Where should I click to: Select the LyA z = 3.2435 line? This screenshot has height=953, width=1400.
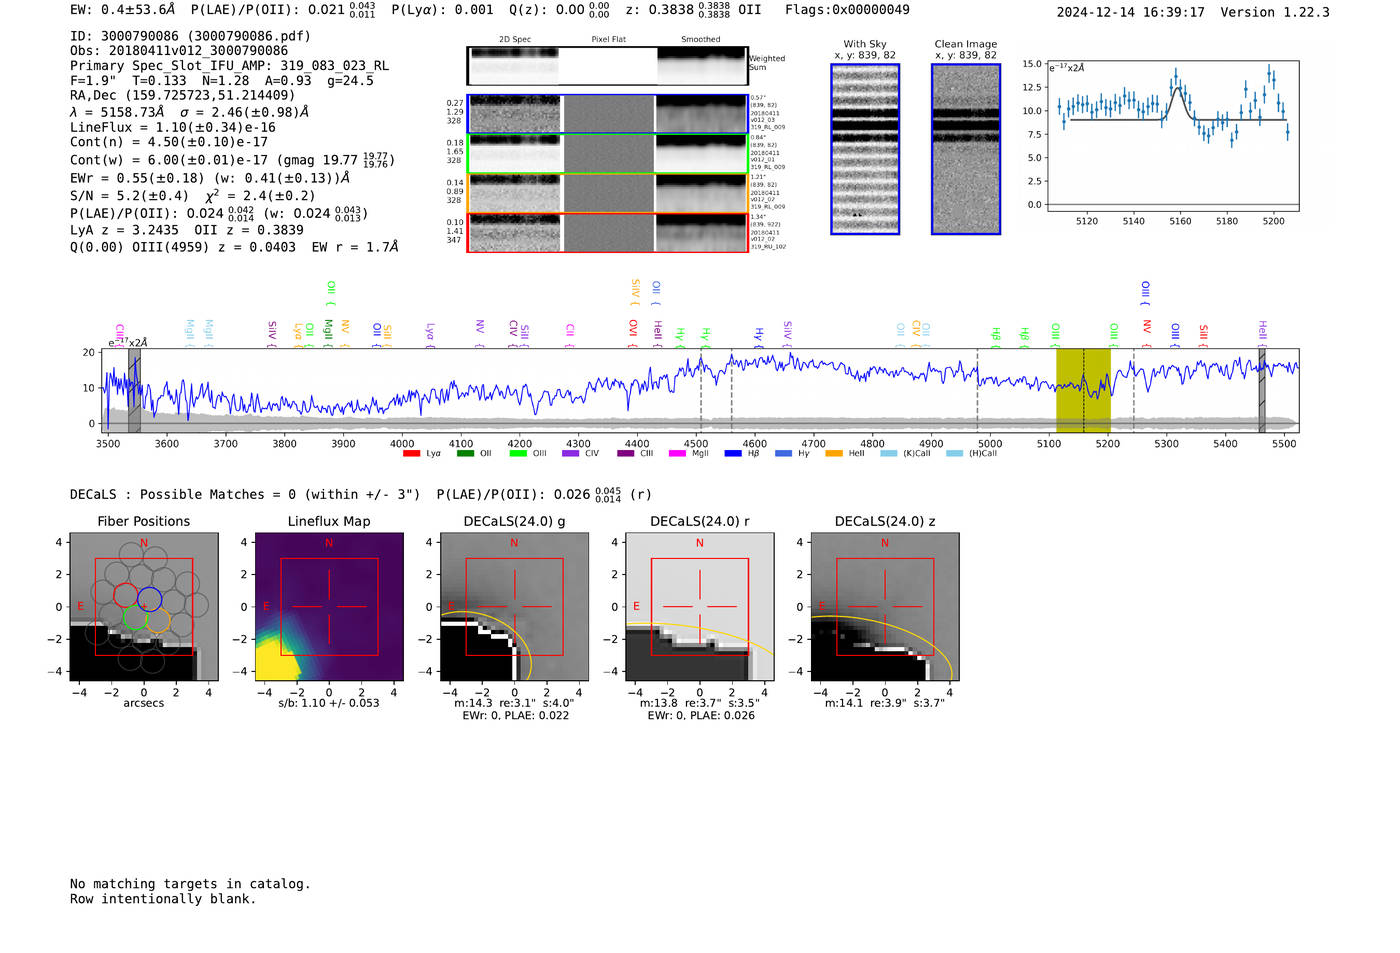tap(125, 230)
